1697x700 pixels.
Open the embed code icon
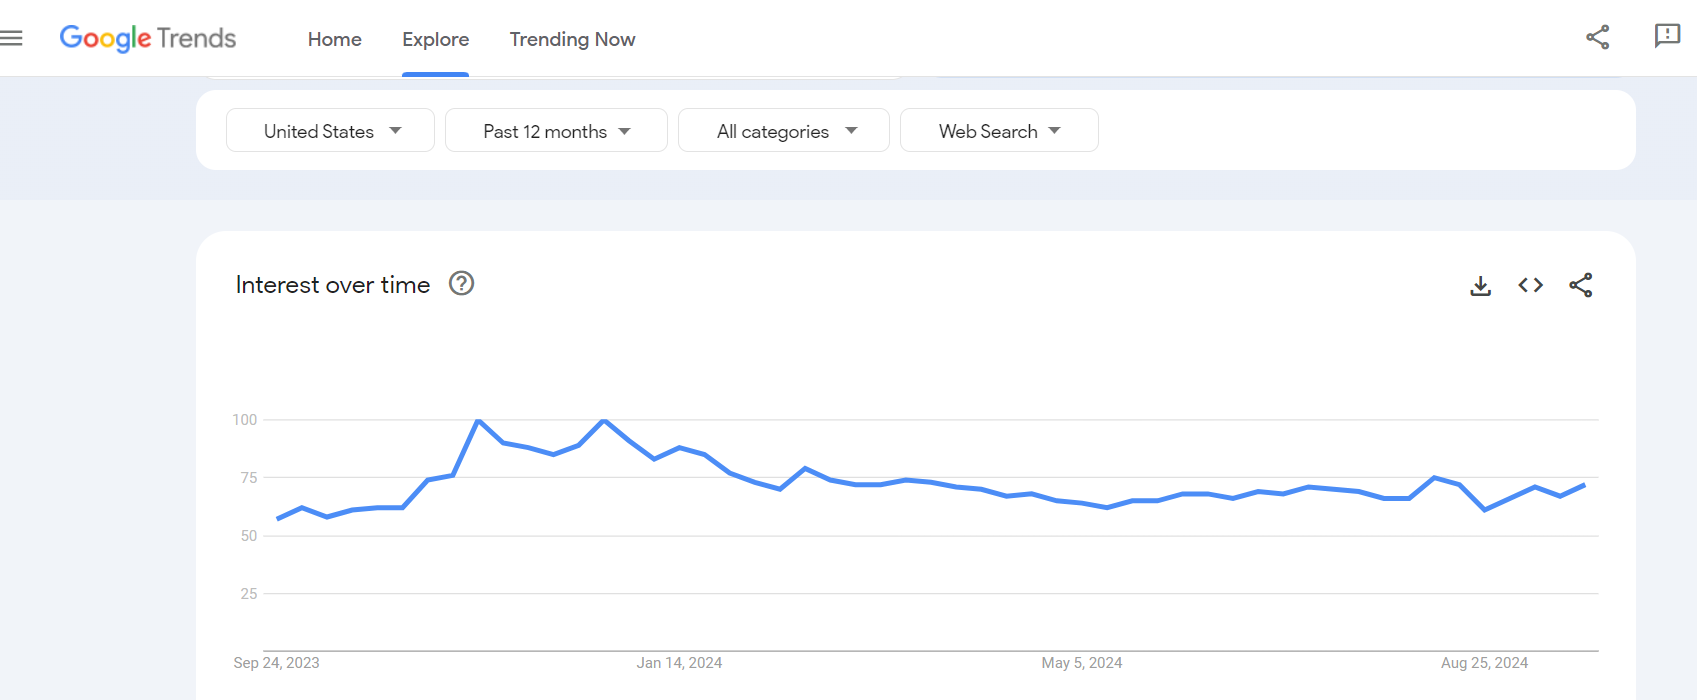[1530, 285]
